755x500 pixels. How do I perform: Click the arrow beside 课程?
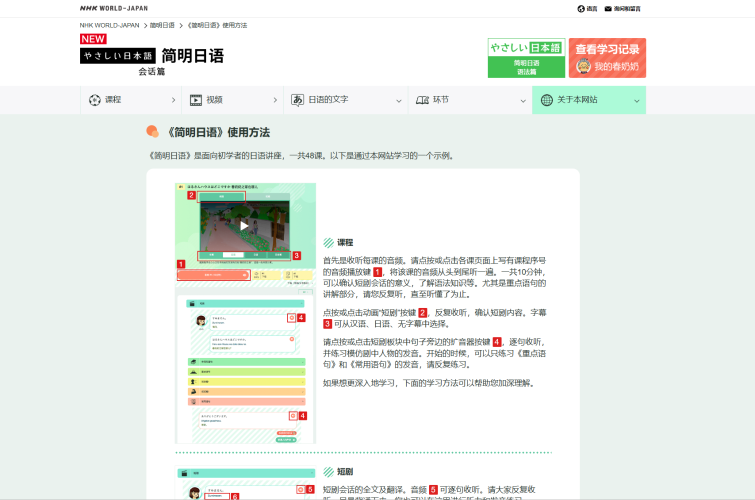tap(173, 100)
